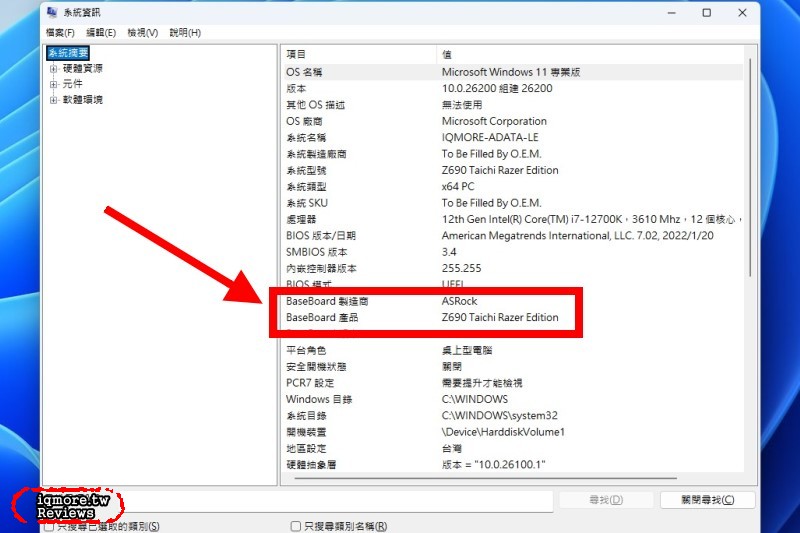Image resolution: width=800 pixels, height=533 pixels.
Task: Select the OS 名稱 row
Action: (x=513, y=72)
